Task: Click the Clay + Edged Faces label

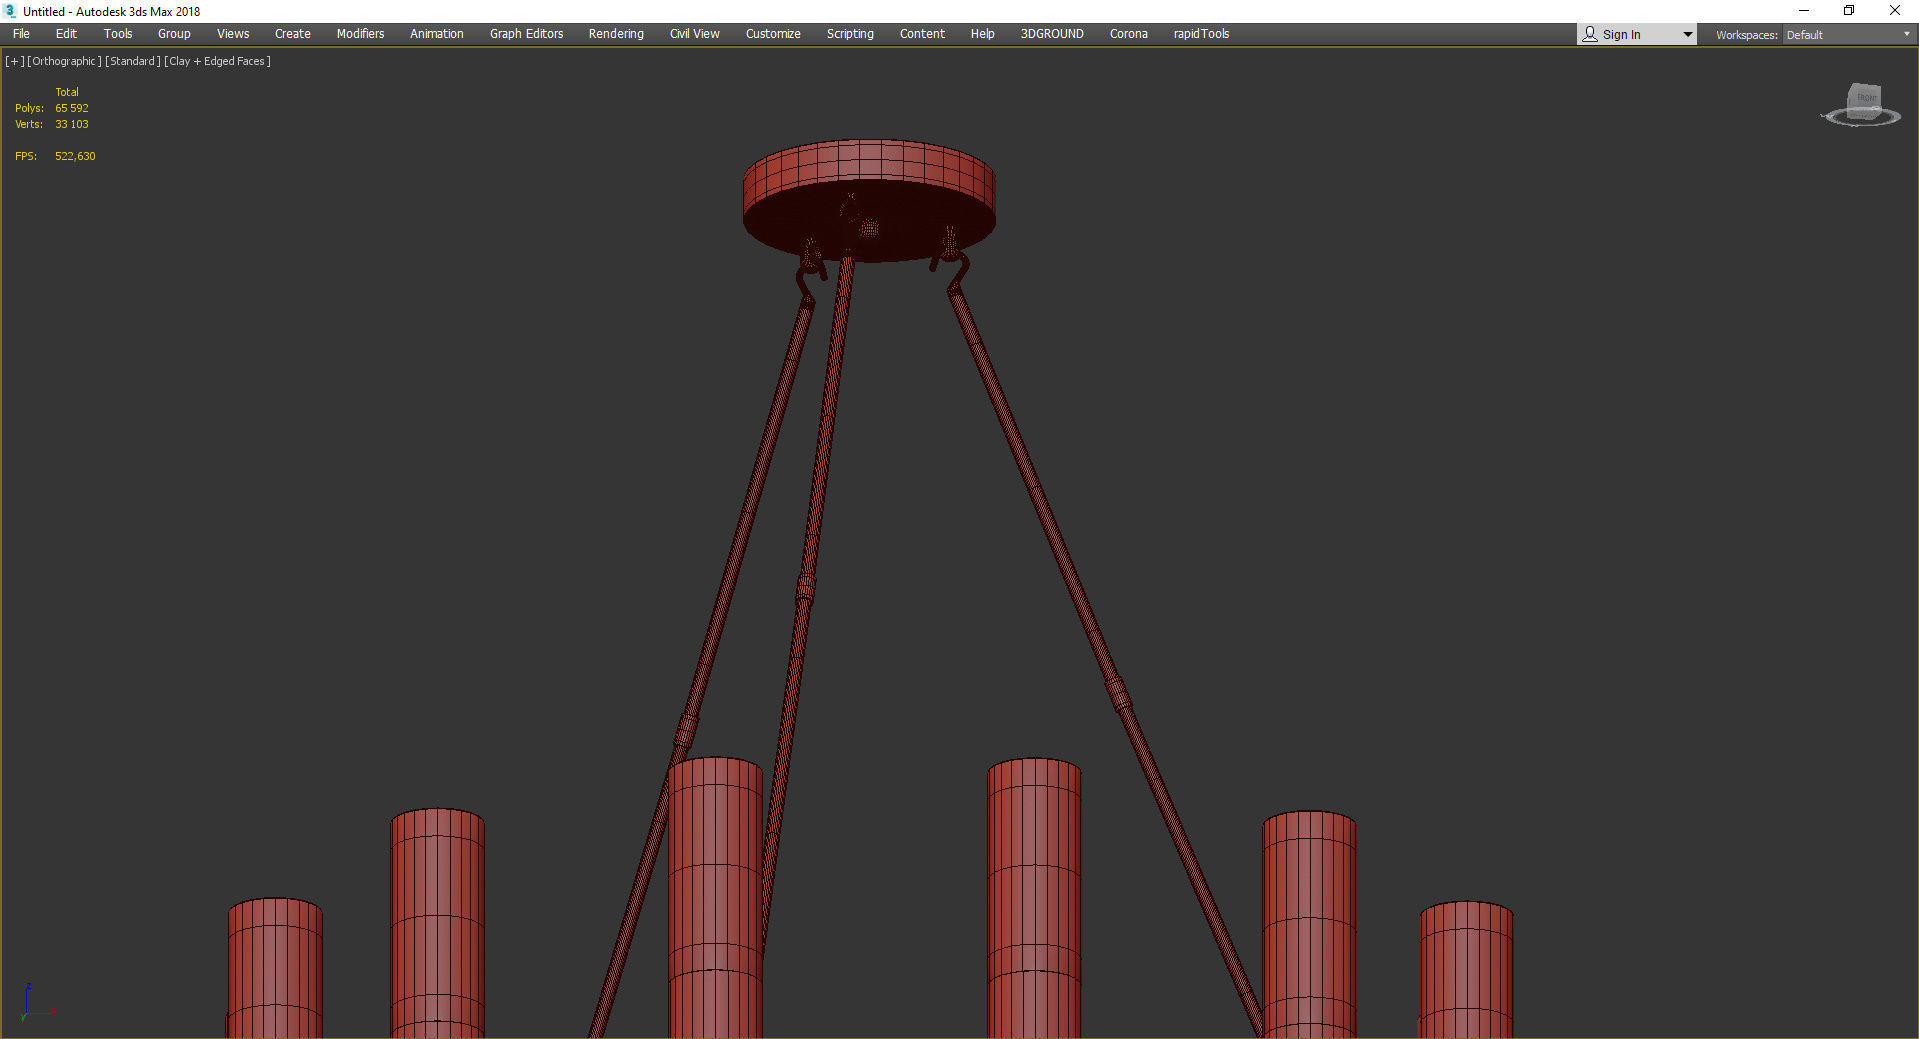Action: point(217,61)
